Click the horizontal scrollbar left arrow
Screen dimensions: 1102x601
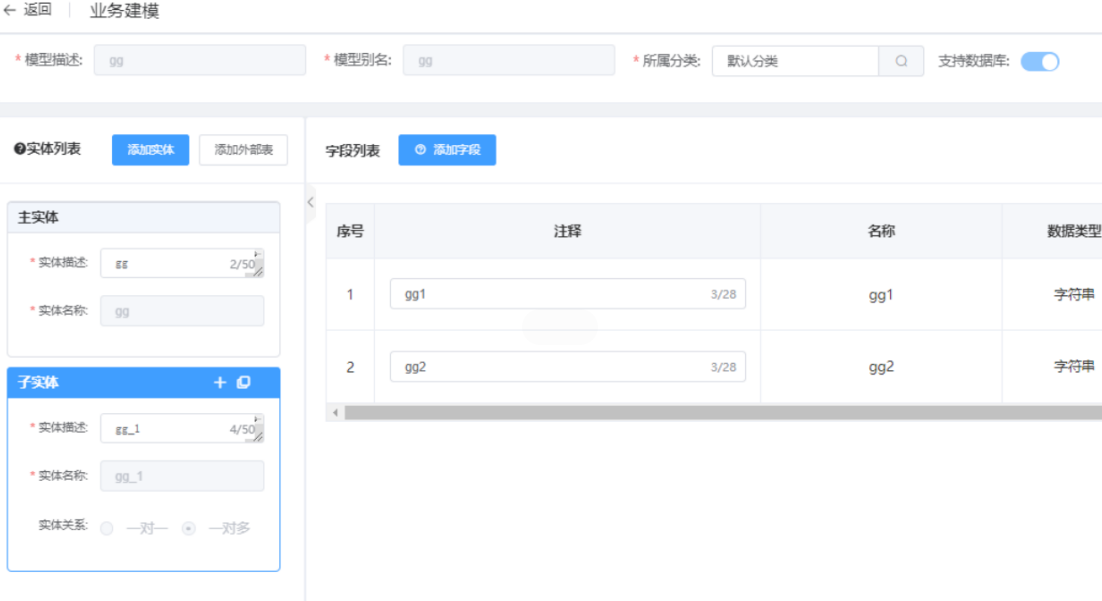coord(335,412)
